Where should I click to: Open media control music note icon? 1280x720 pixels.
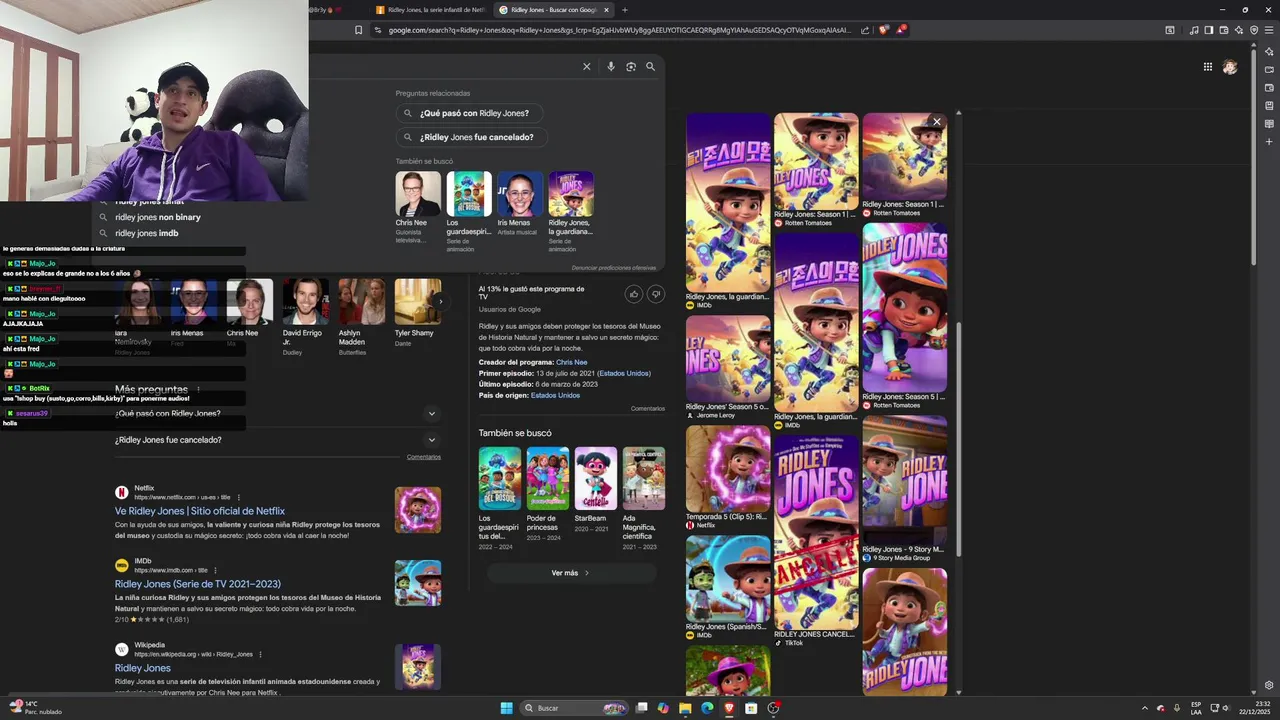pyautogui.click(x=1194, y=30)
